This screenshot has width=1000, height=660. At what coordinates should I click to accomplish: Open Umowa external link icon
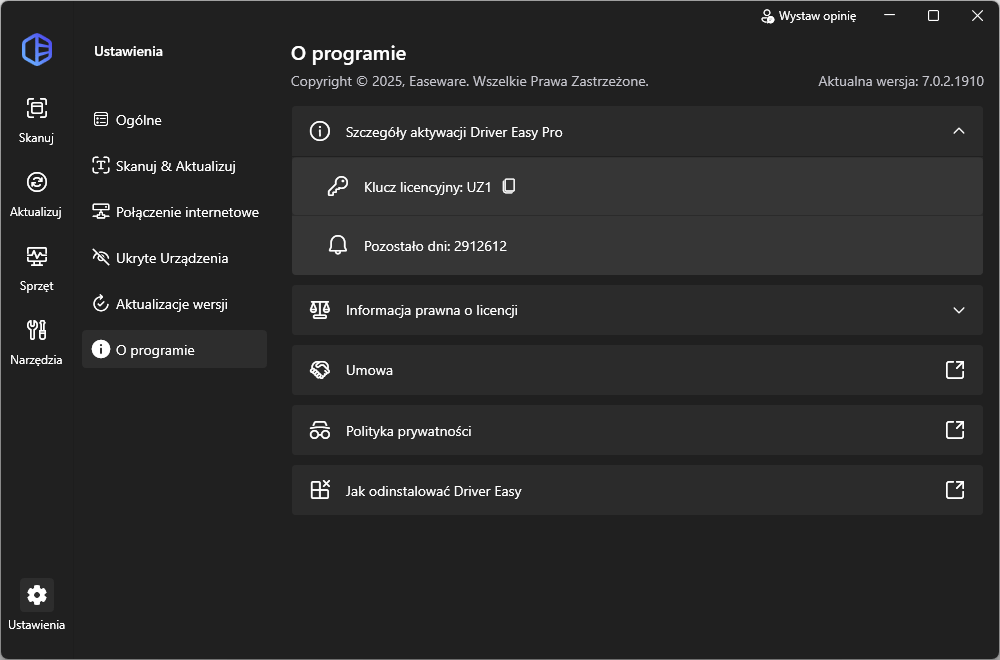pyautogui.click(x=955, y=370)
